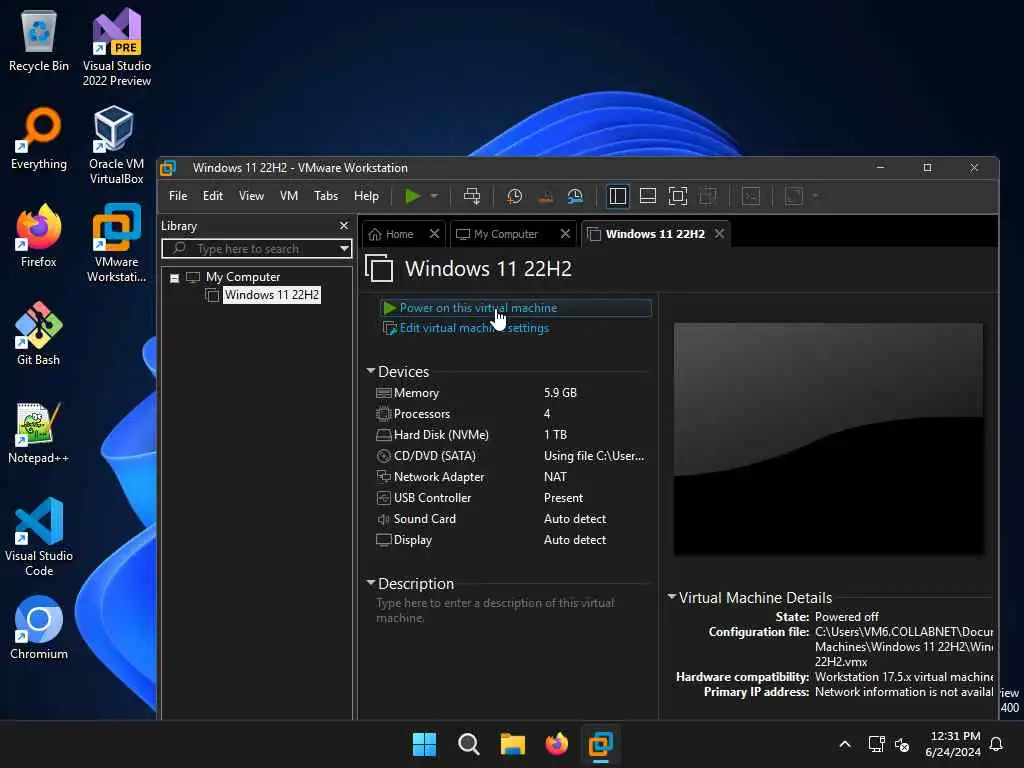Click the VMware Workstation desktop icon
1024x768 pixels.
116,244
